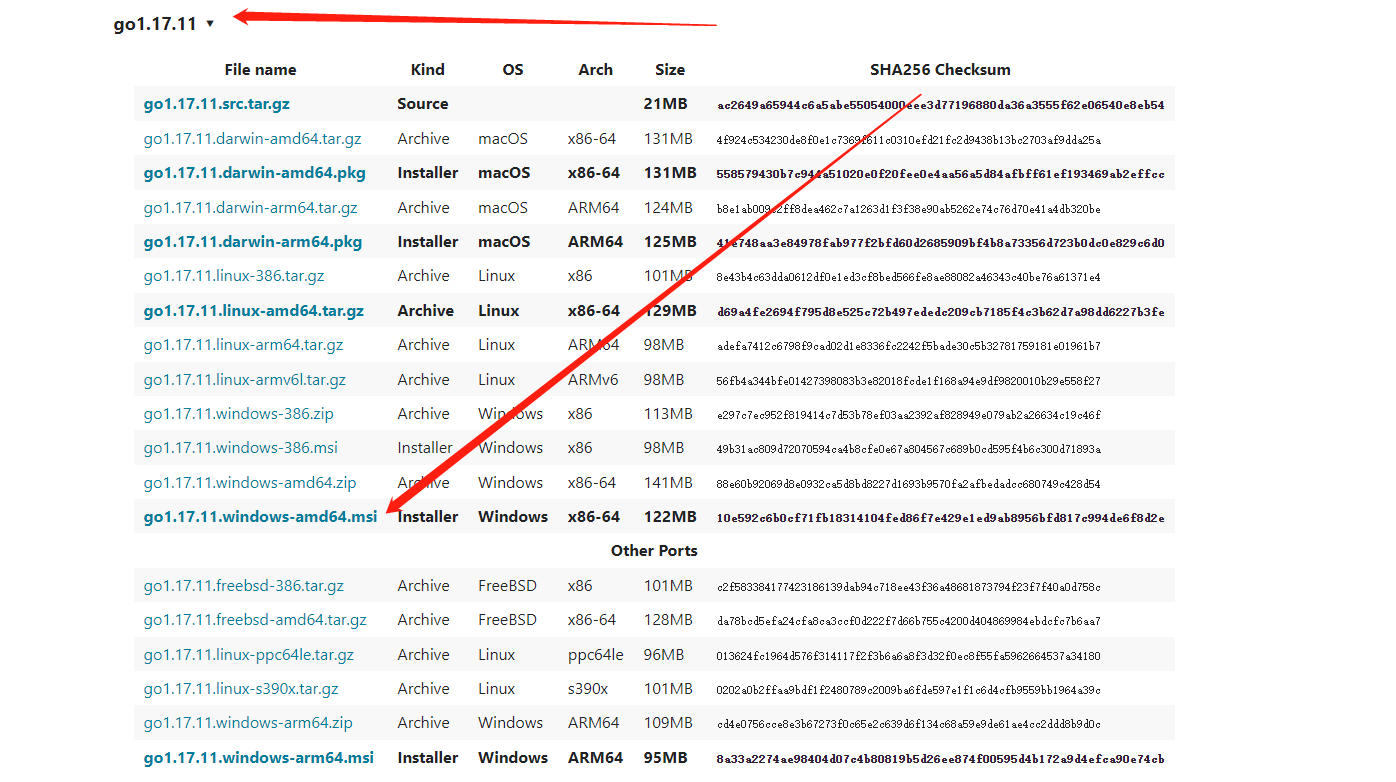Viewport: 1396px width, 782px height.
Task: Download go1.17.11.linux-ppc64le.tar.gz archive
Action: [x=248, y=655]
